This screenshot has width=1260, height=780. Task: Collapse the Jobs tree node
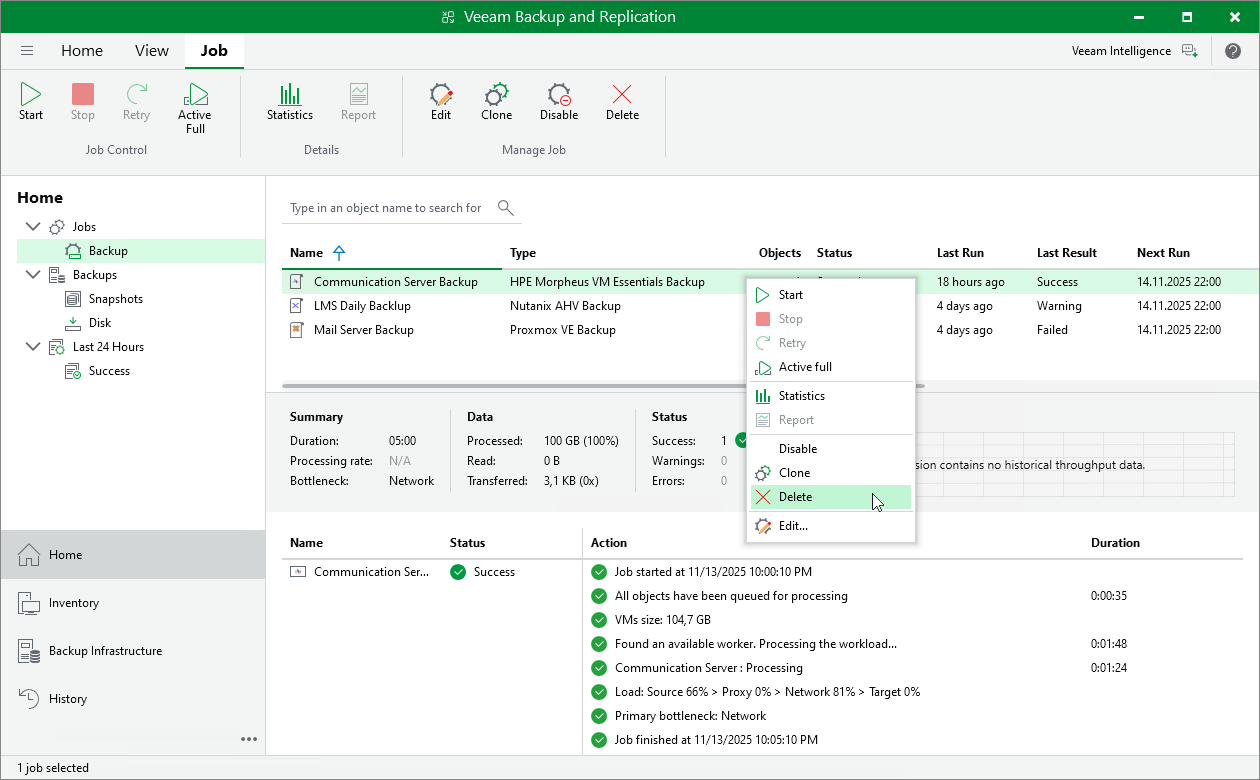33,226
